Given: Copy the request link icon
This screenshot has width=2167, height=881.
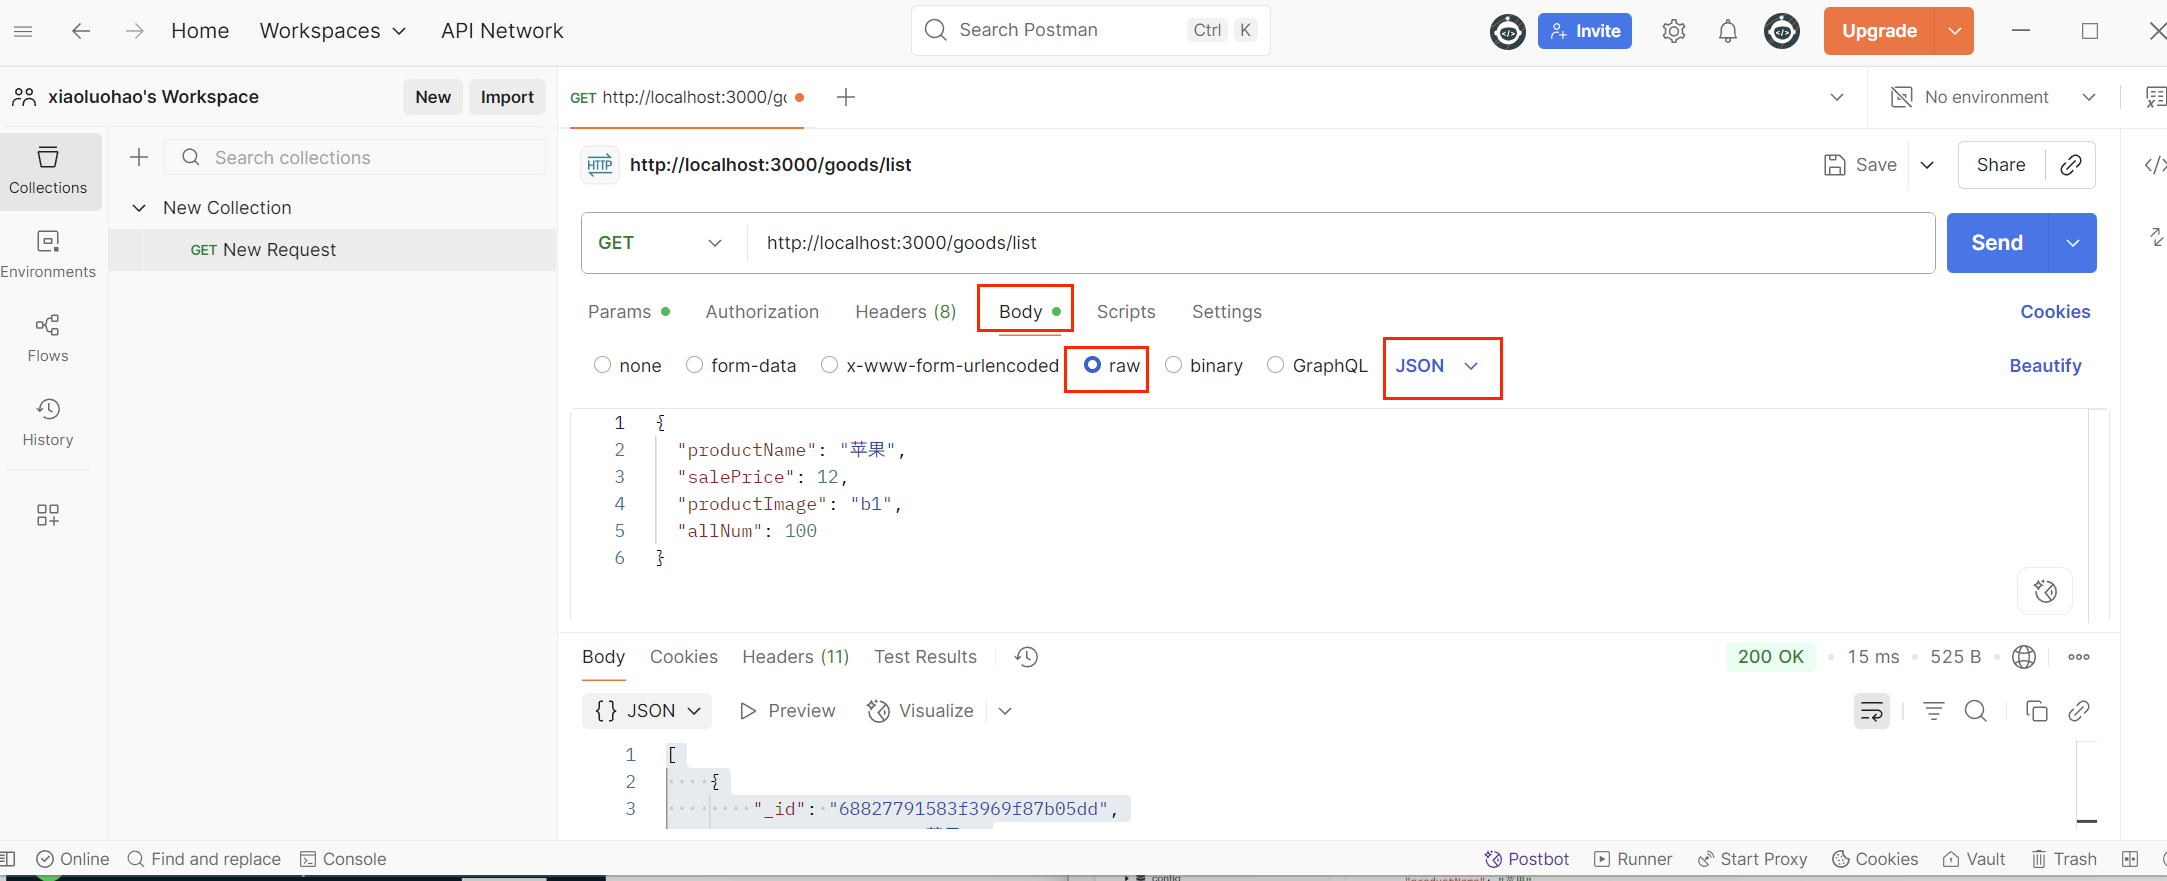Looking at the screenshot, I should coord(2071,165).
